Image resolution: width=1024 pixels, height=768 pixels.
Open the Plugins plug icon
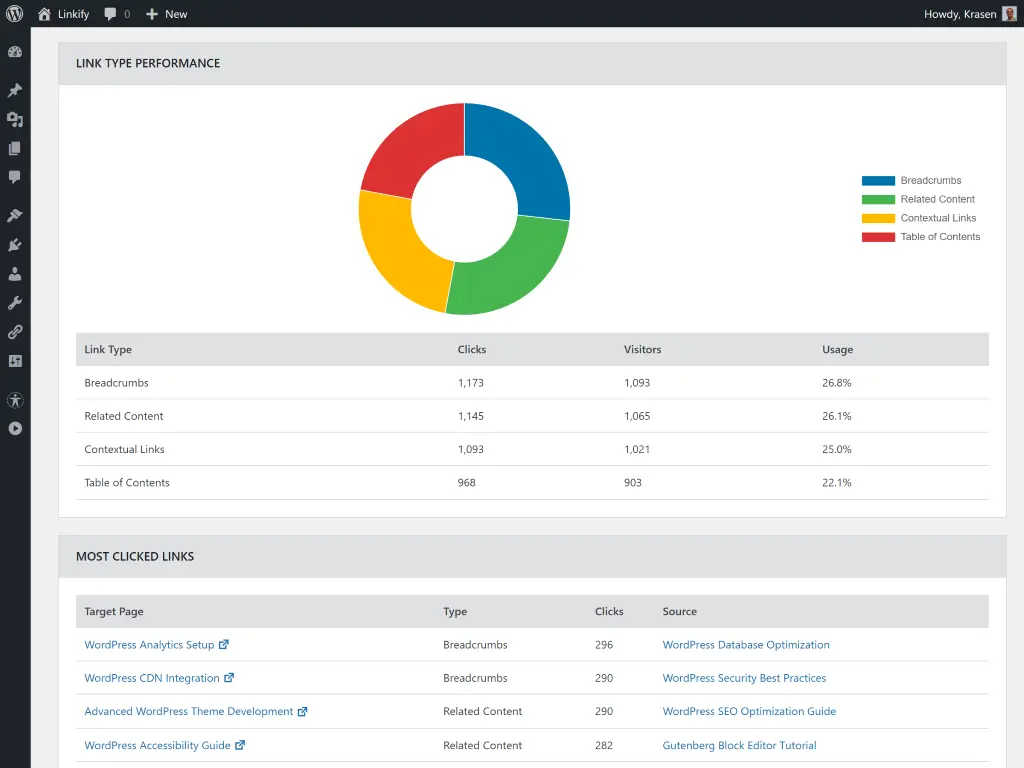(15, 244)
